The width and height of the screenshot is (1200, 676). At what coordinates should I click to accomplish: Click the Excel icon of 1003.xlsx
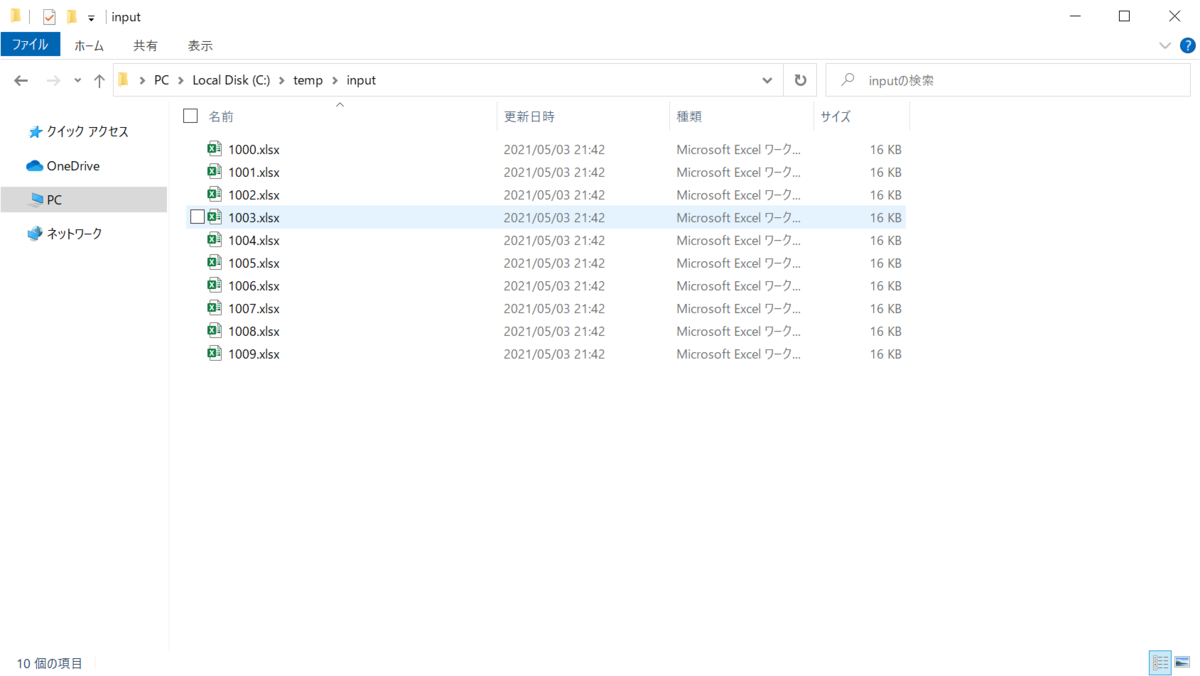214,217
